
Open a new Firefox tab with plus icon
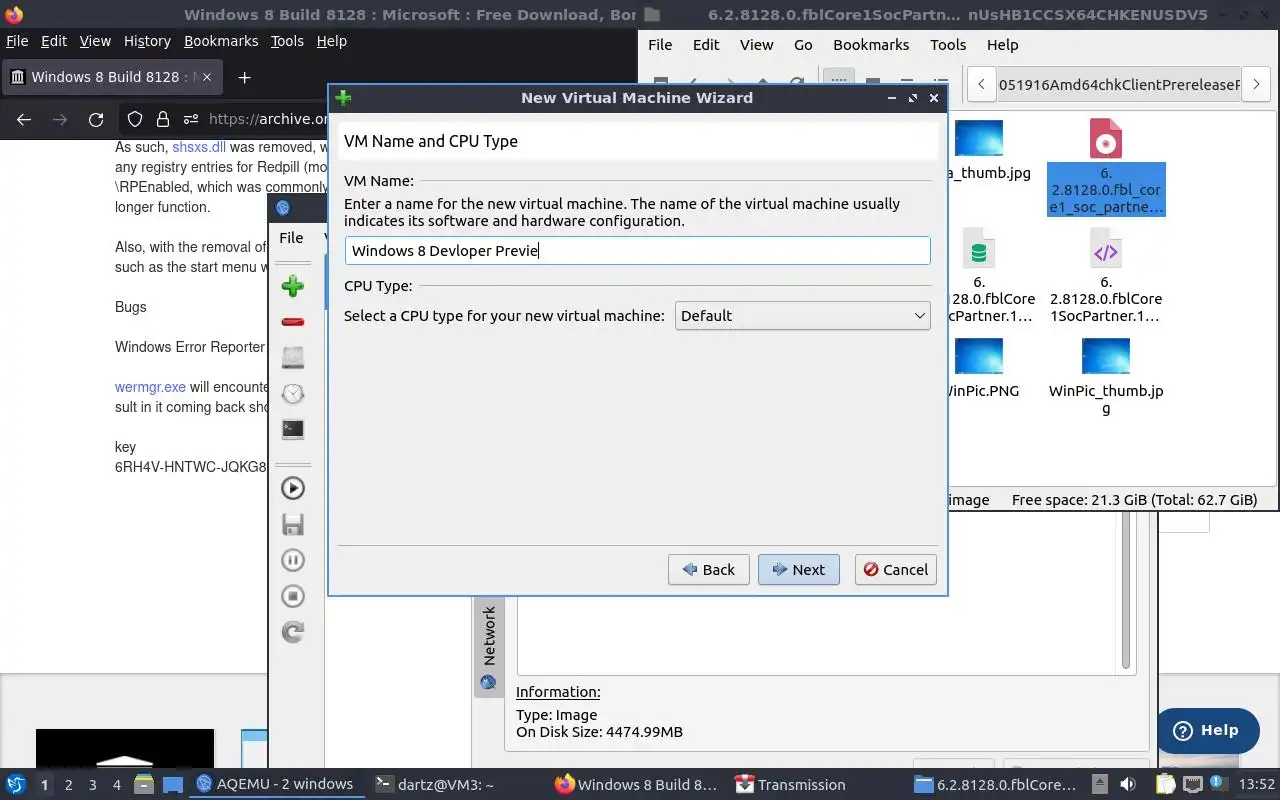[x=244, y=77]
